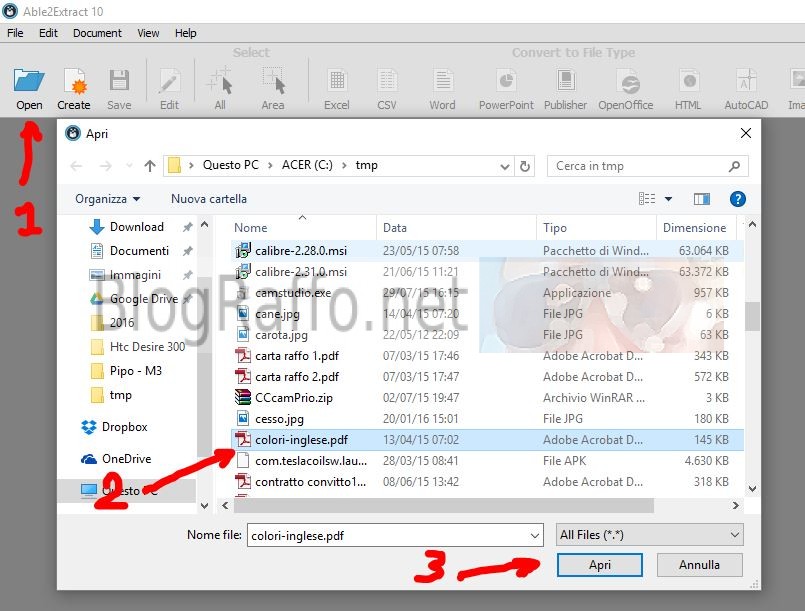Click the search magnifier icon
Image resolution: width=805 pixels, height=611 pixels.
pyautogui.click(x=734, y=166)
